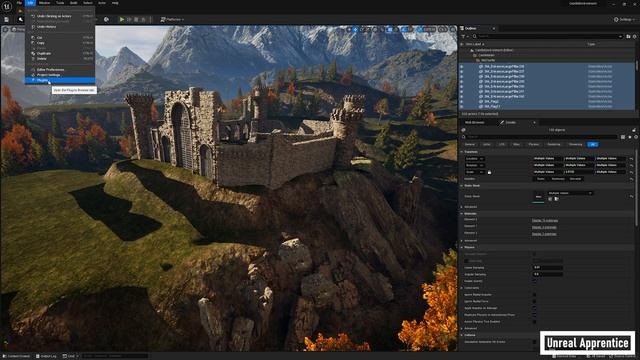Open the Tools menu
This screenshot has height=360, width=640.
coord(60,3)
